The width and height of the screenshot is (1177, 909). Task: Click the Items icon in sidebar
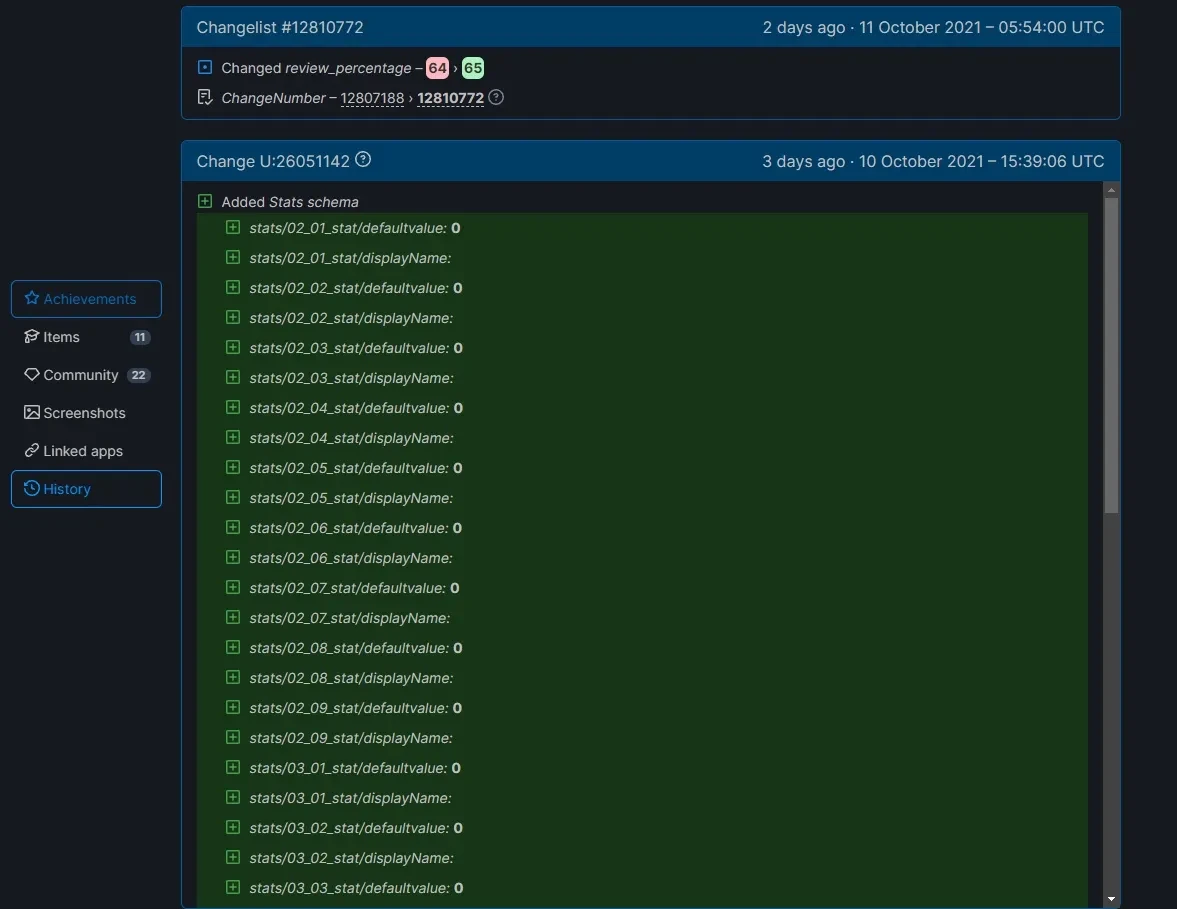click(x=32, y=337)
